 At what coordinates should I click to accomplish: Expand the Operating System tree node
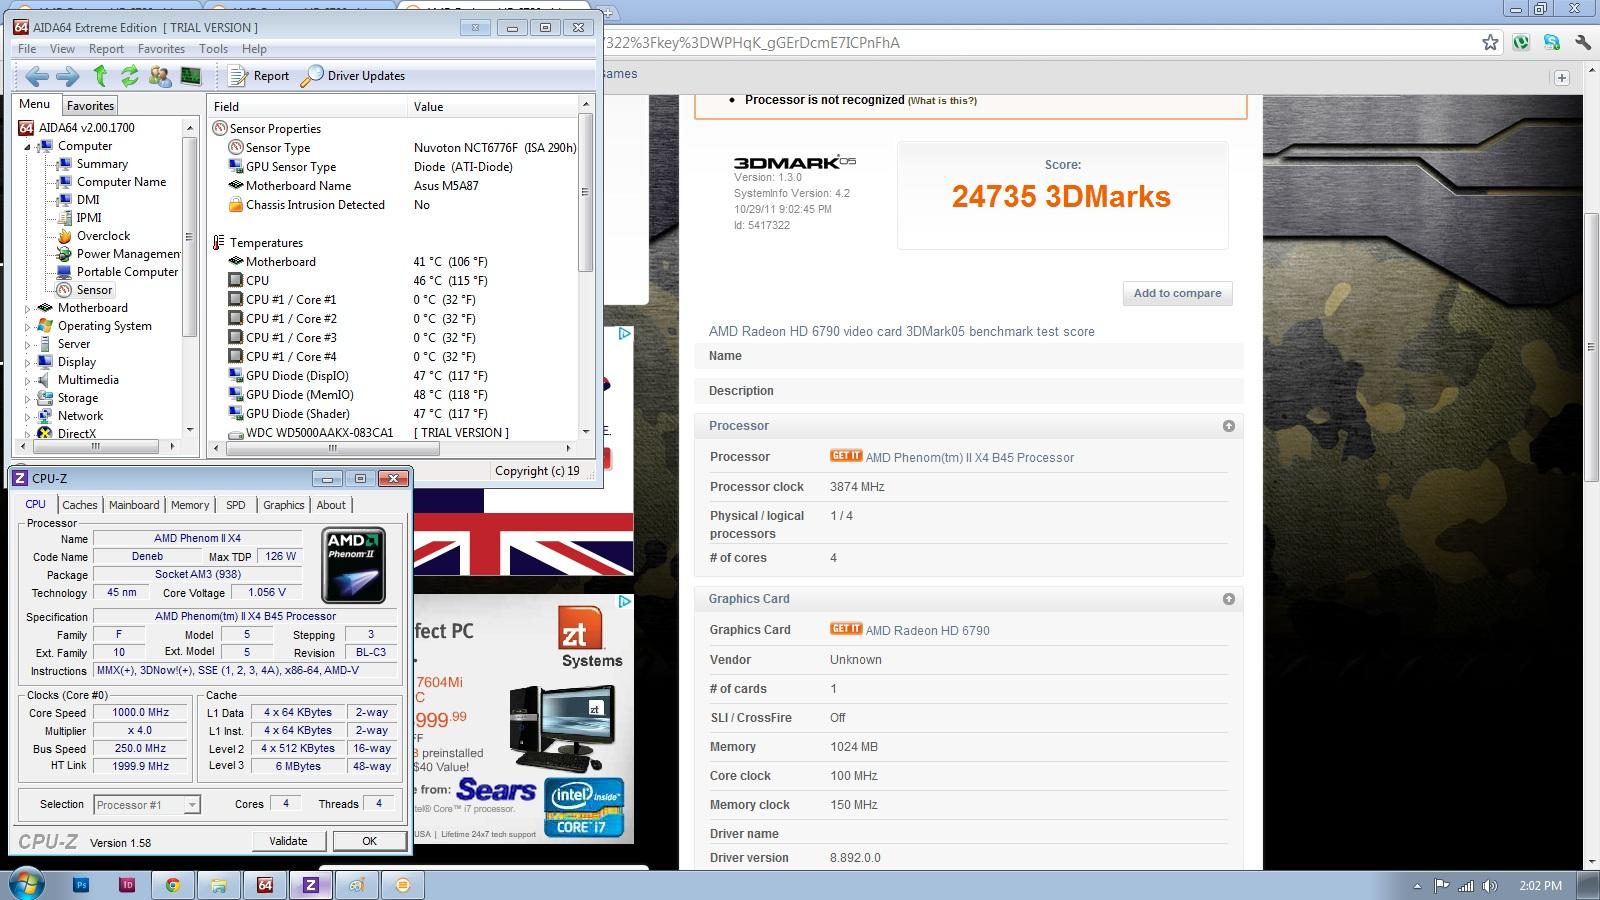pos(28,326)
